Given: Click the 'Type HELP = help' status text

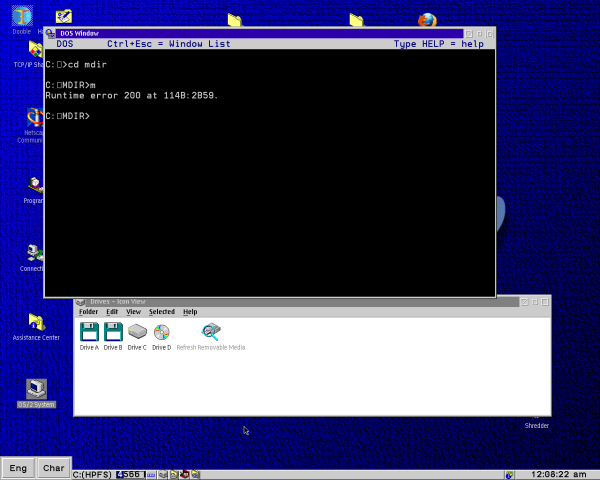Looking at the screenshot, I should point(439,44).
